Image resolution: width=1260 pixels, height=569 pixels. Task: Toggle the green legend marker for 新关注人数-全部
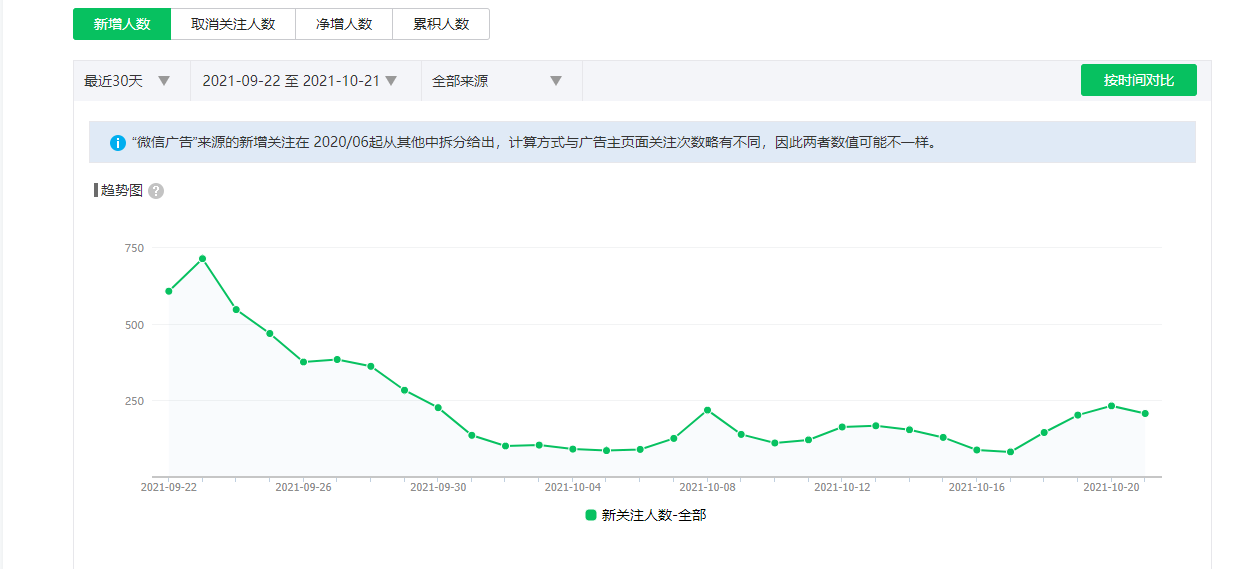pos(591,515)
